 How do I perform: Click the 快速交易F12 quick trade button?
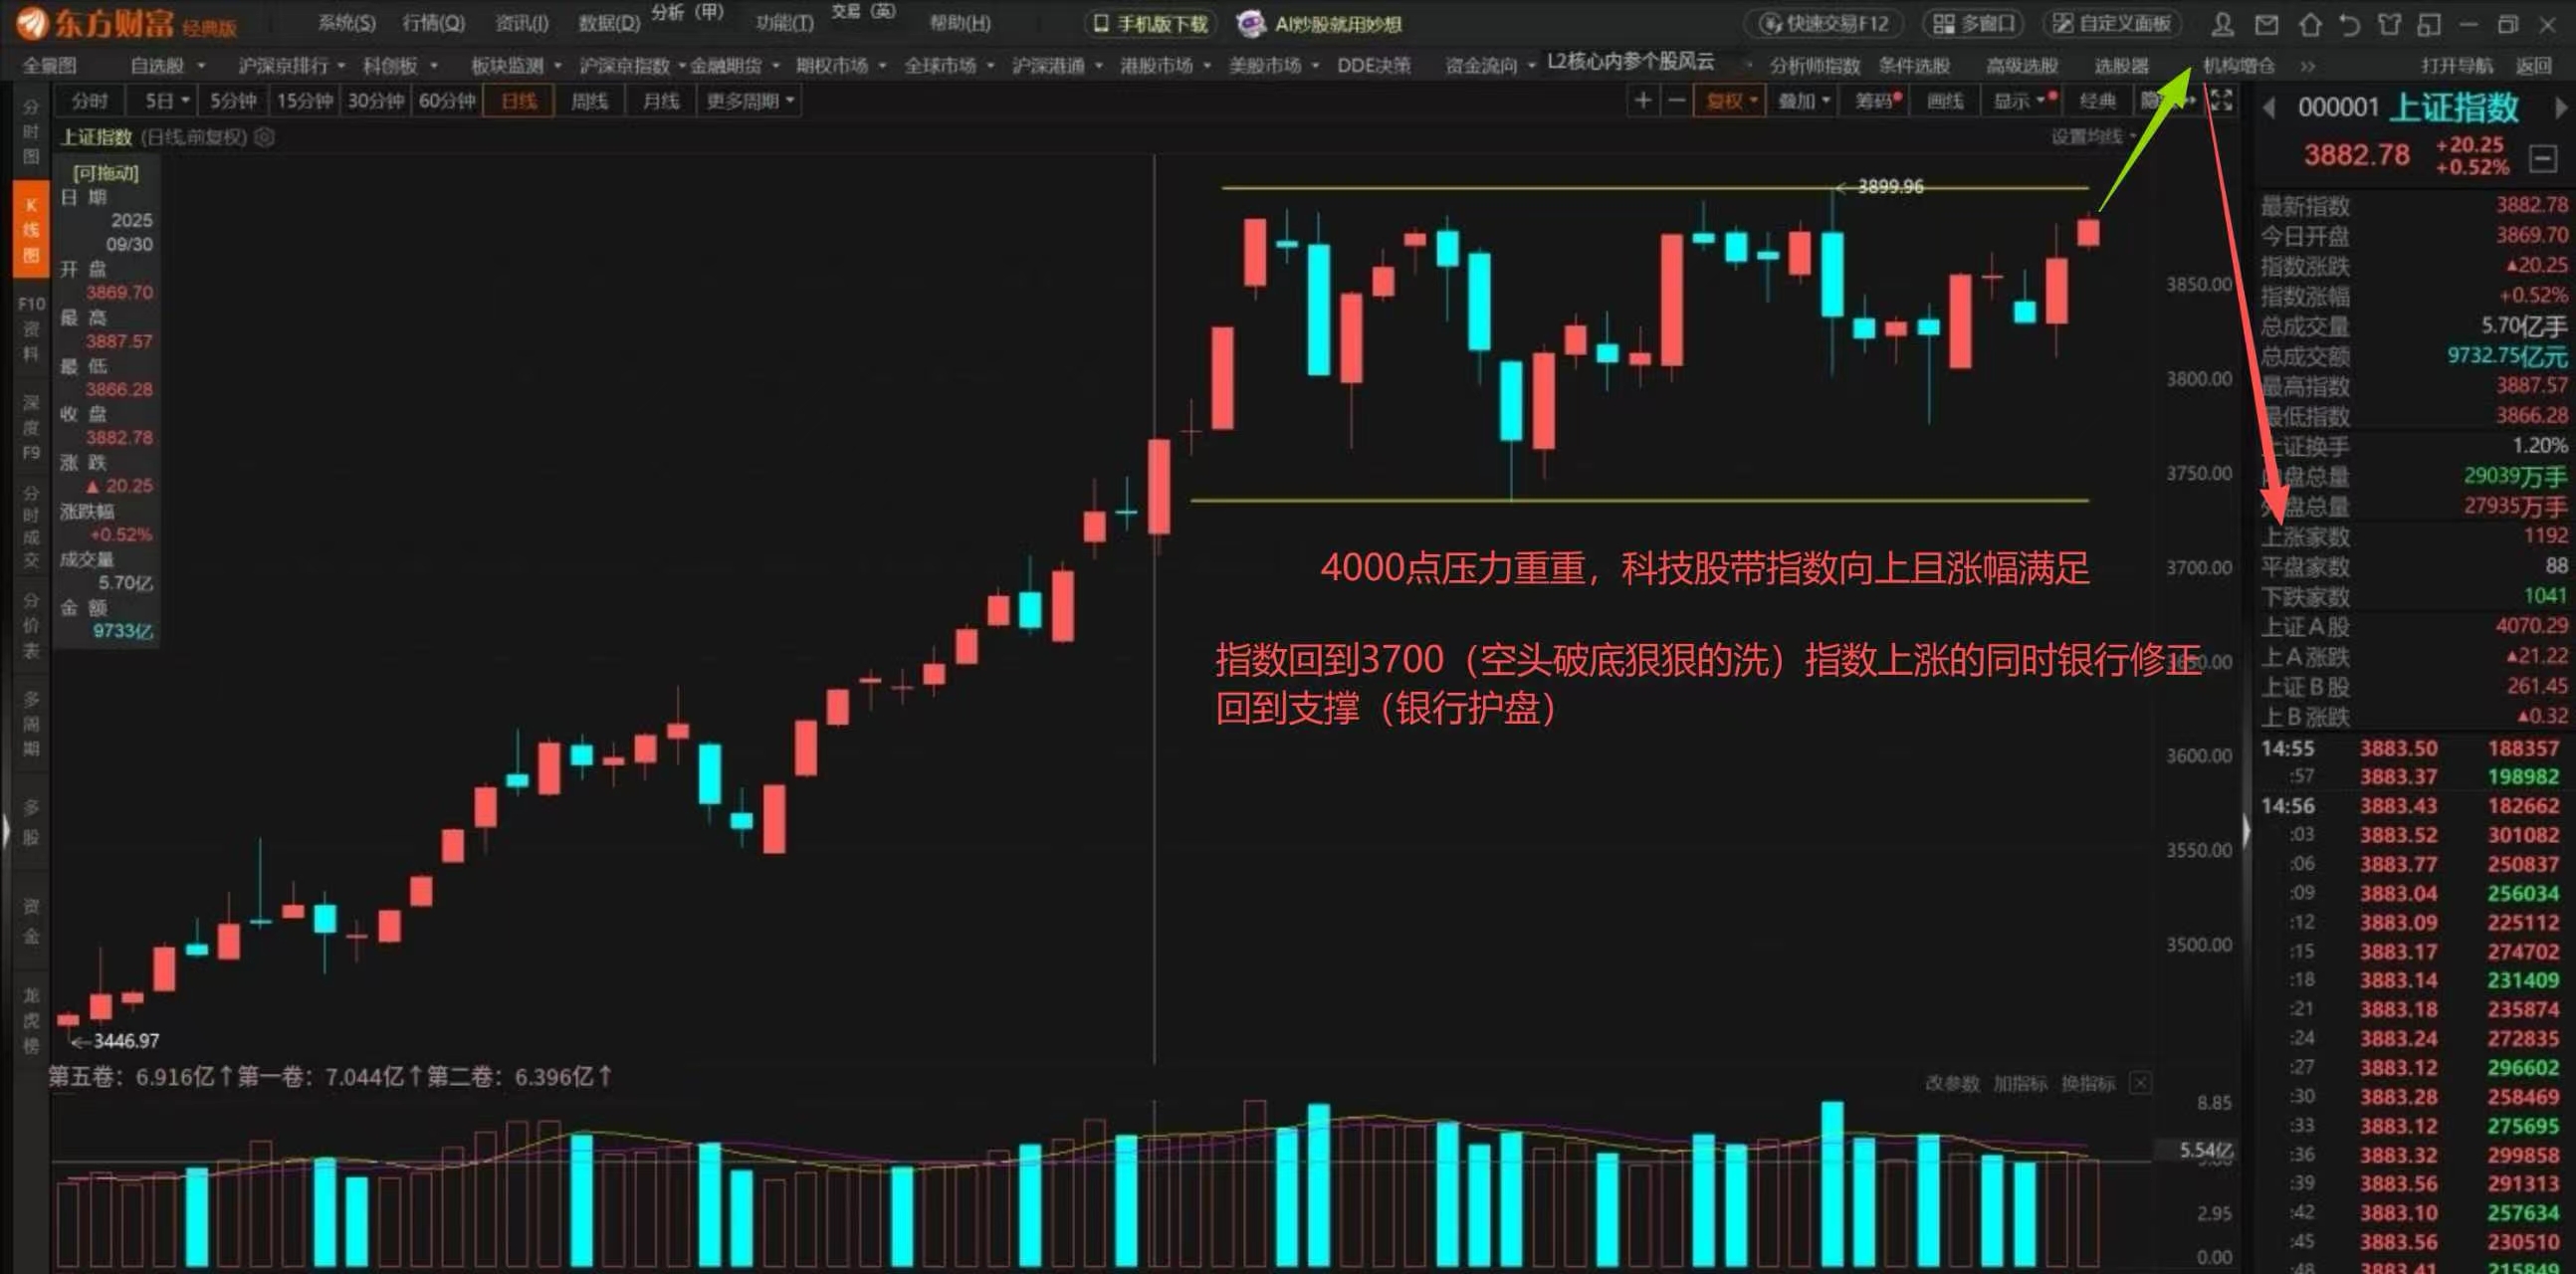[1824, 23]
